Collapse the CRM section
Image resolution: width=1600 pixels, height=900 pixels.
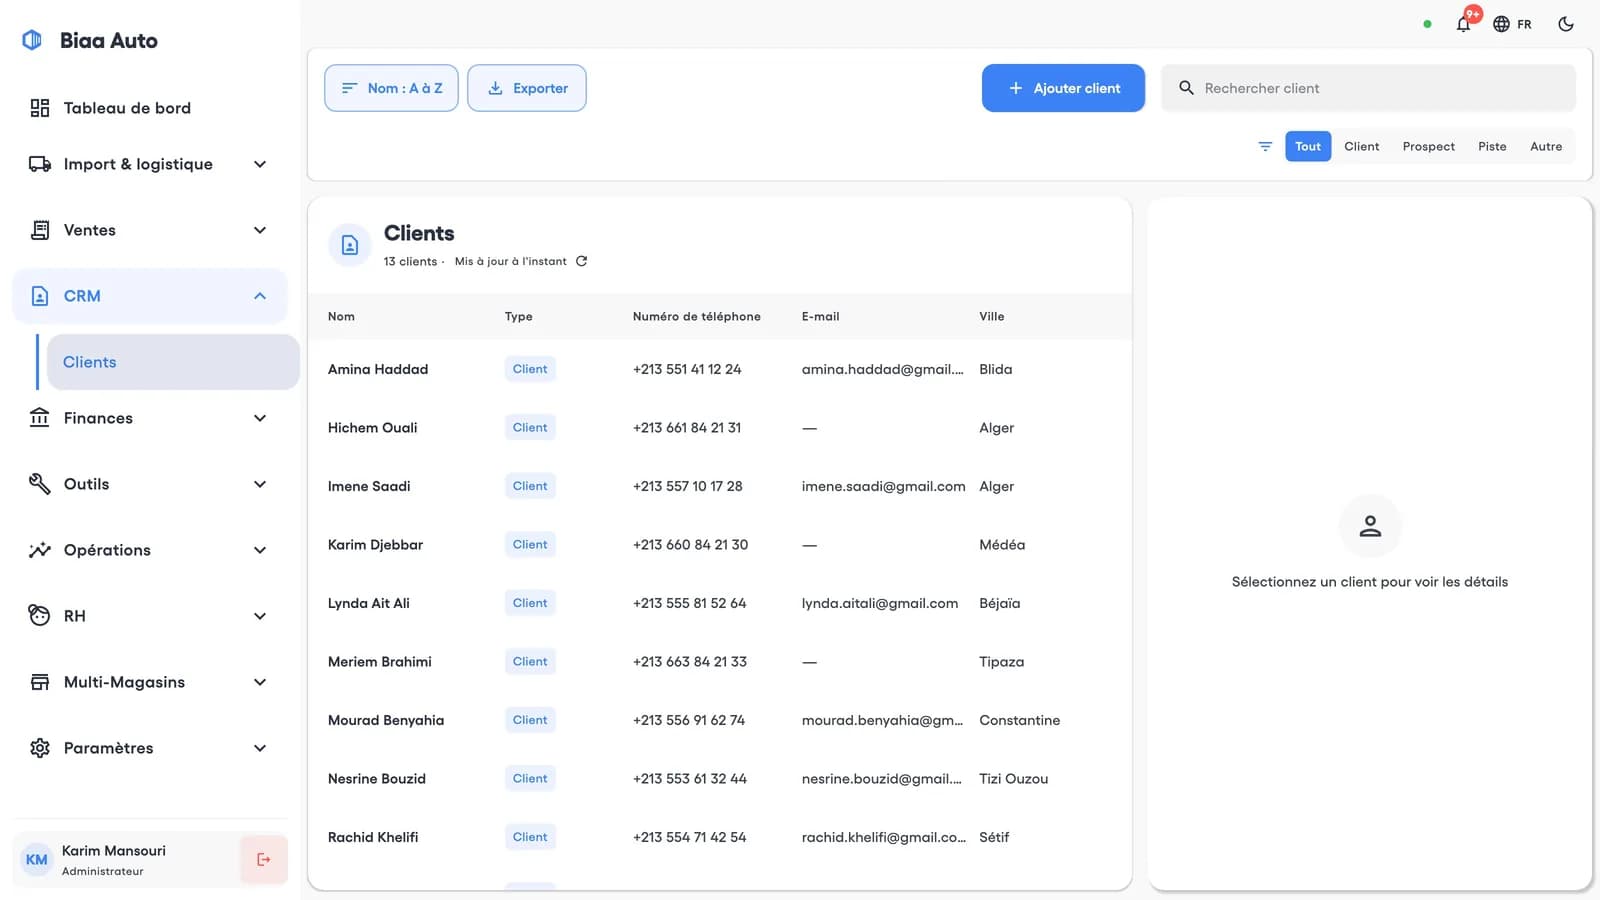click(x=150, y=296)
